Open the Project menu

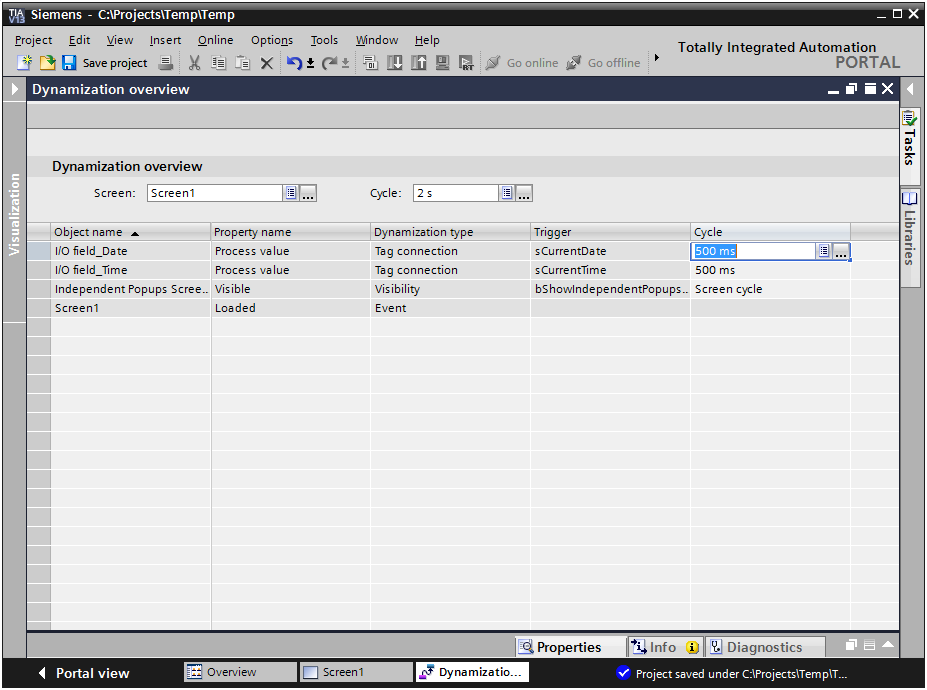point(34,40)
